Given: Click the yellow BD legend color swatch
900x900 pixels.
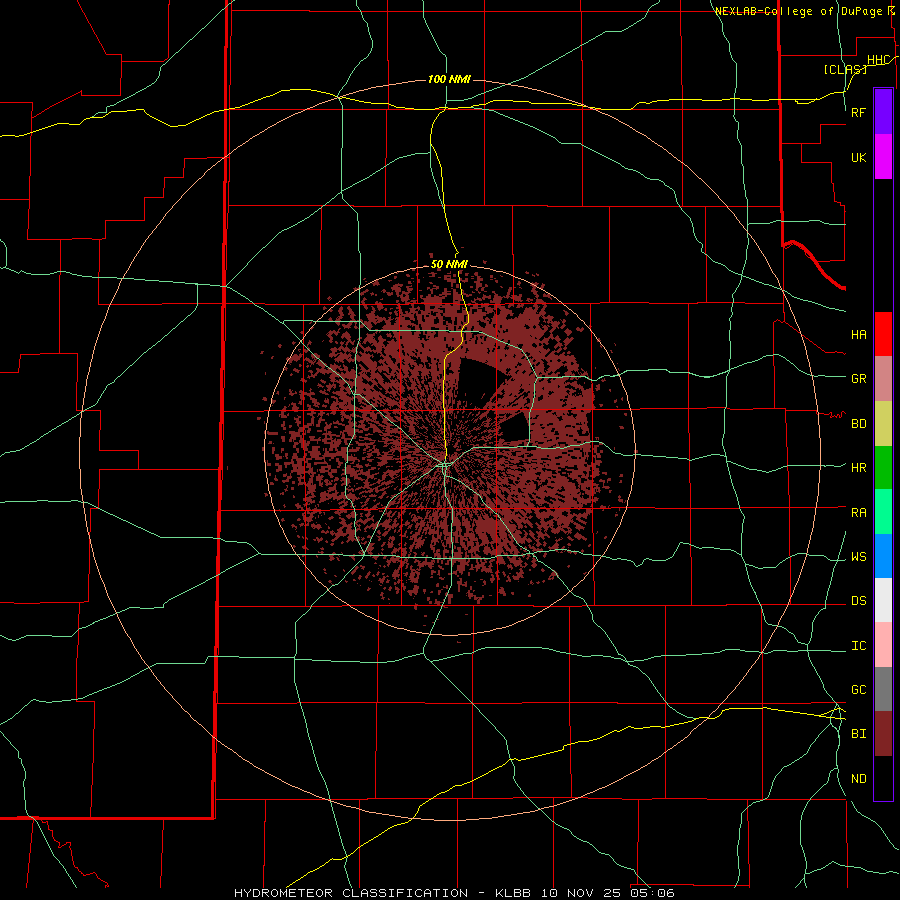Looking at the screenshot, I should (x=883, y=423).
